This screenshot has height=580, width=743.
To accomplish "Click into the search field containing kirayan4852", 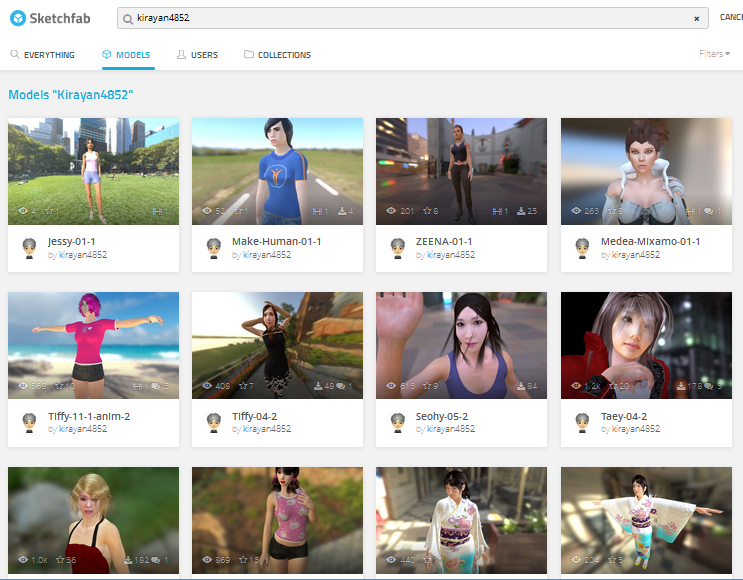I will tap(412, 18).
